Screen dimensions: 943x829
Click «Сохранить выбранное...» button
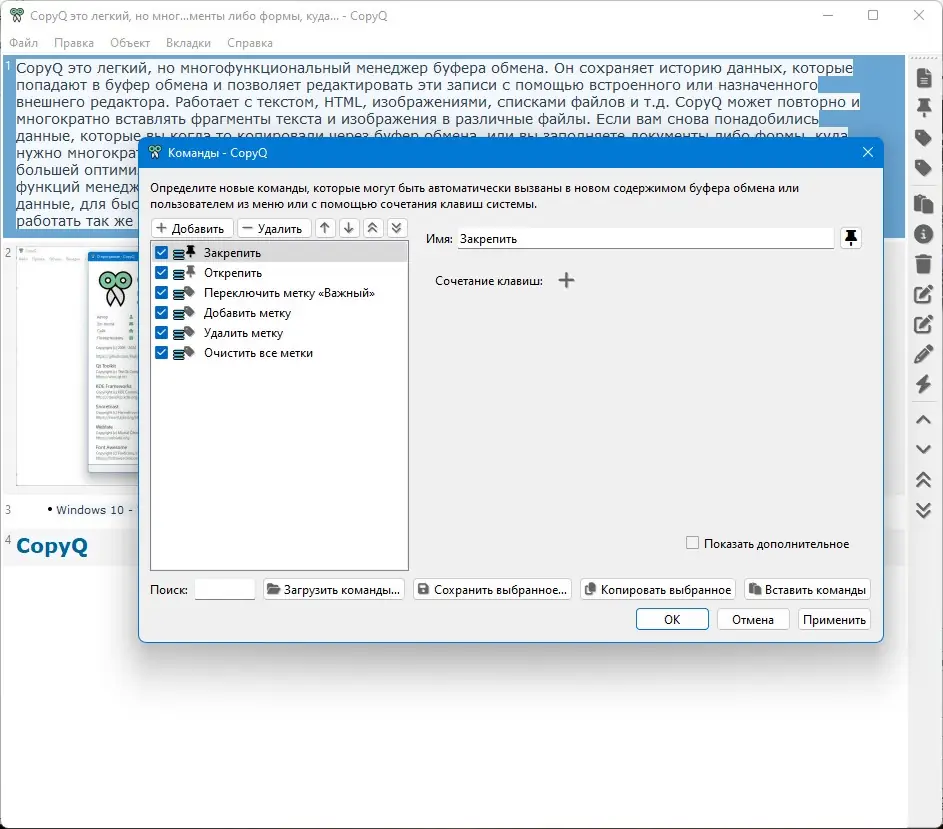point(493,590)
